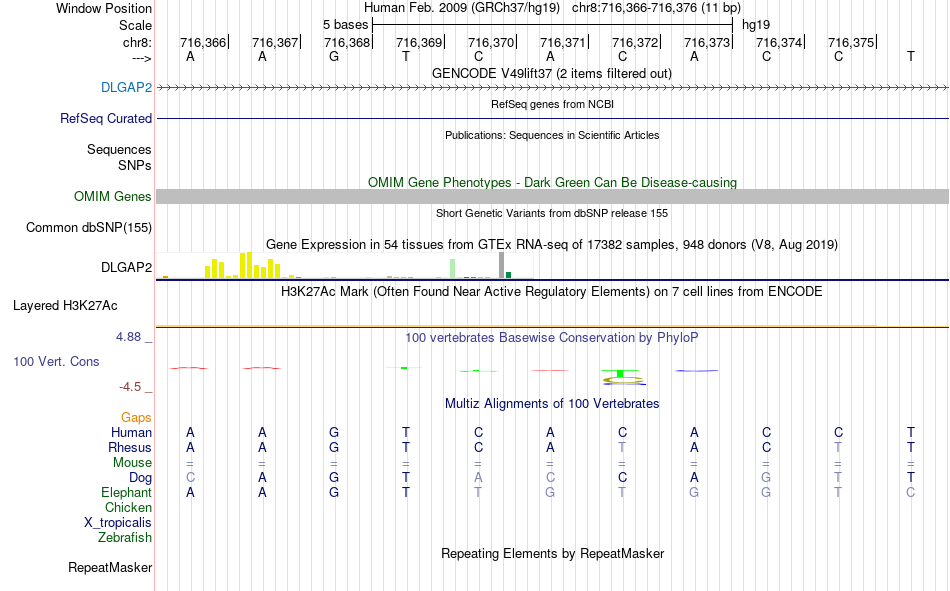950x591 pixels.
Task: Click the 716,366 ruler position
Action: point(203,42)
